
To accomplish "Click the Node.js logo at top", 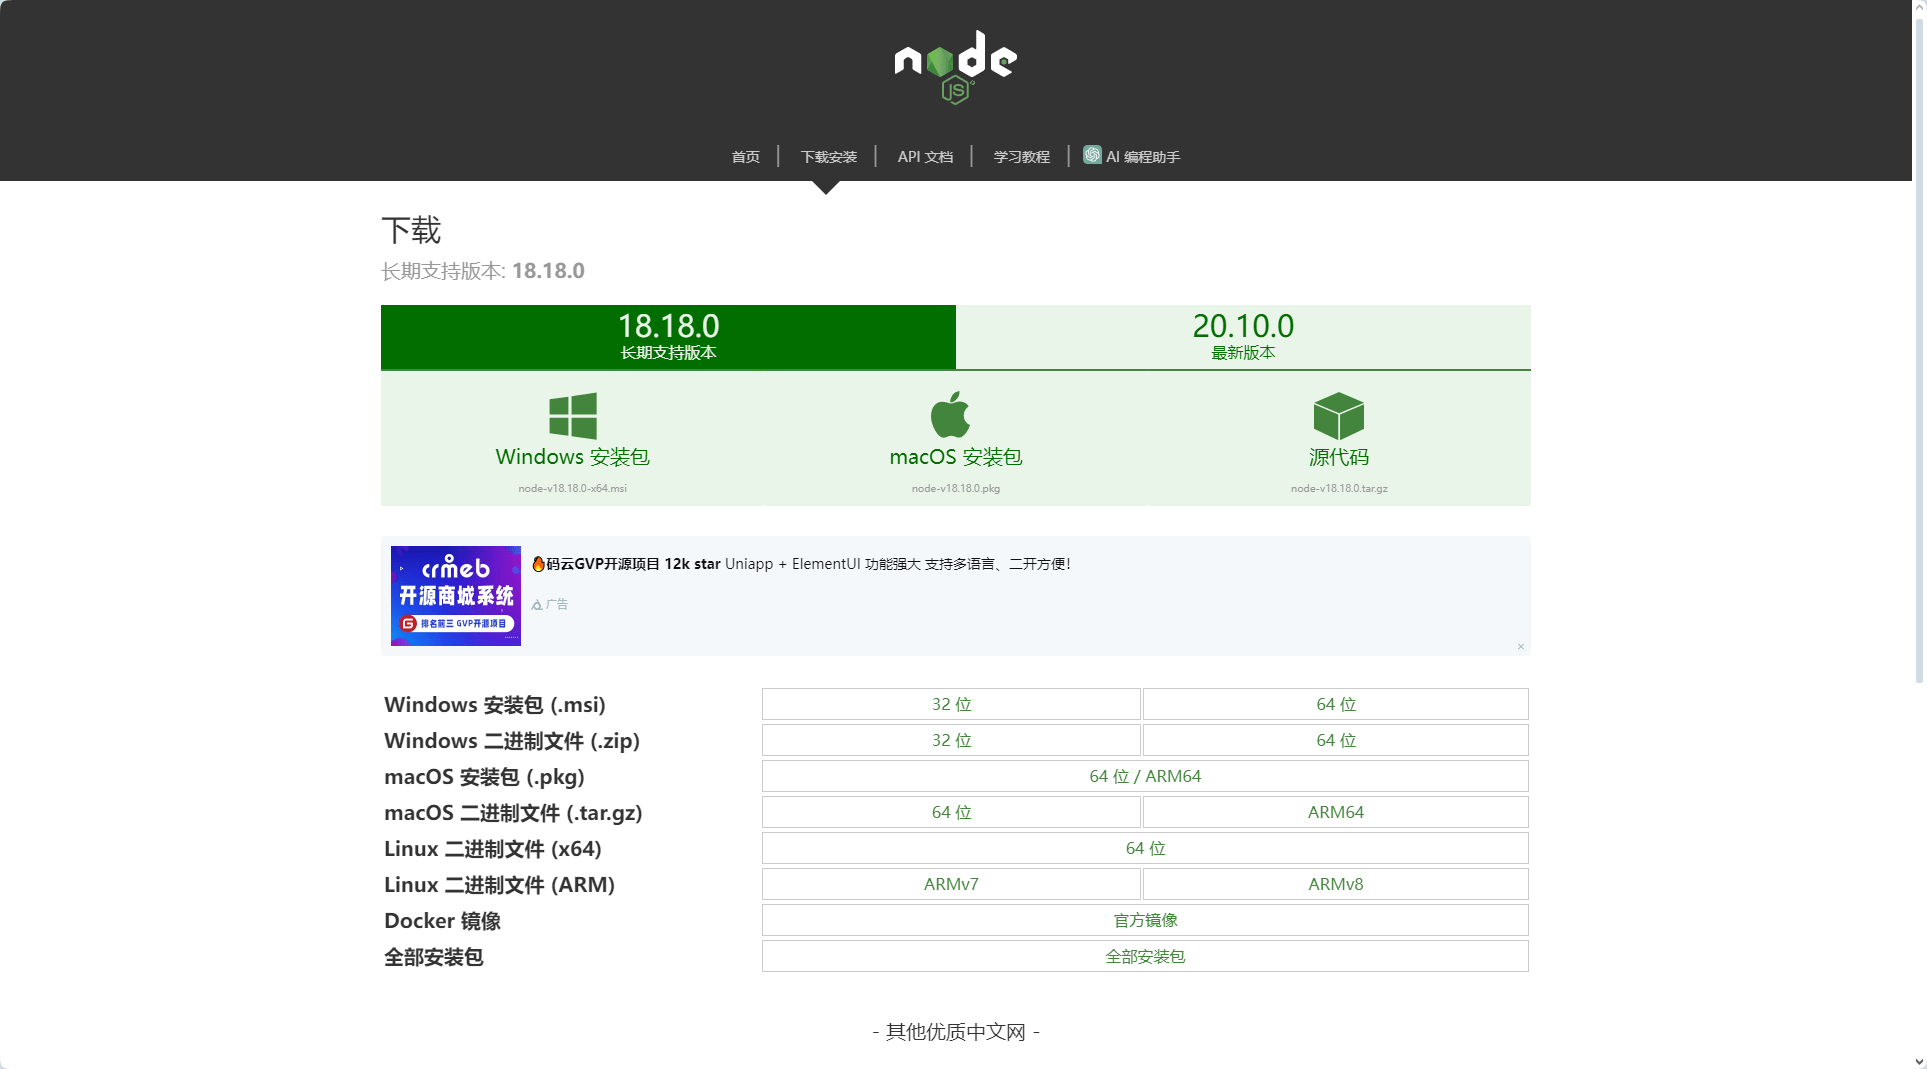I will [x=955, y=67].
